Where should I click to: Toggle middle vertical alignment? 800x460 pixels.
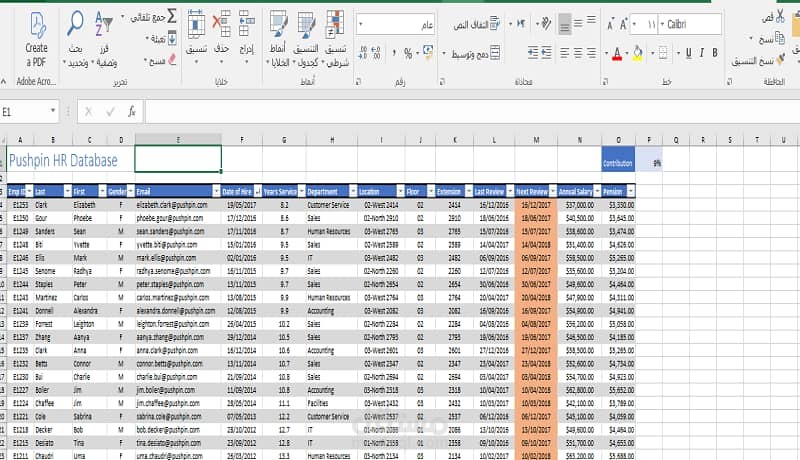click(x=578, y=23)
